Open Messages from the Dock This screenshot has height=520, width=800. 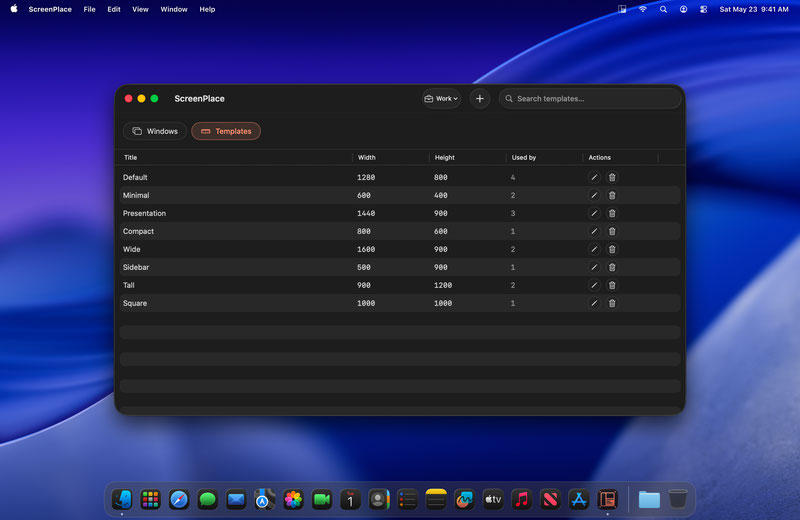click(208, 499)
